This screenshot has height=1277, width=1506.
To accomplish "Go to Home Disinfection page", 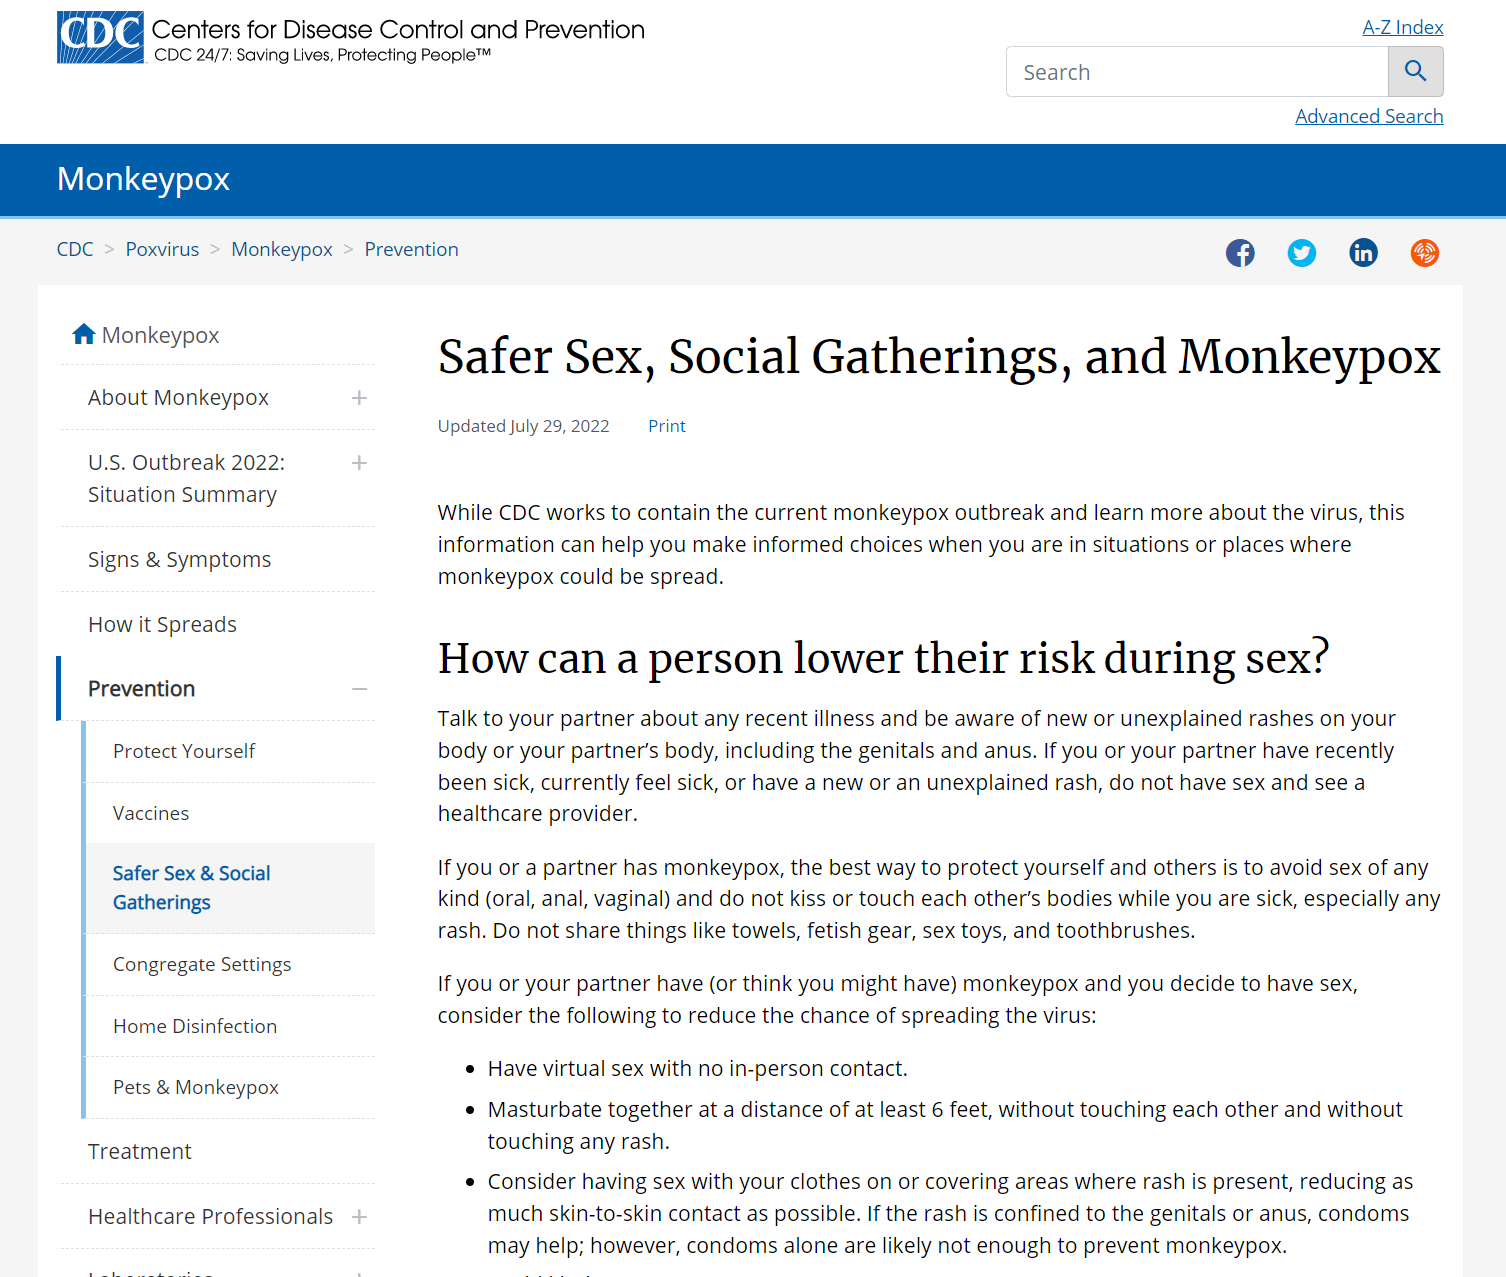I will tap(195, 1026).
